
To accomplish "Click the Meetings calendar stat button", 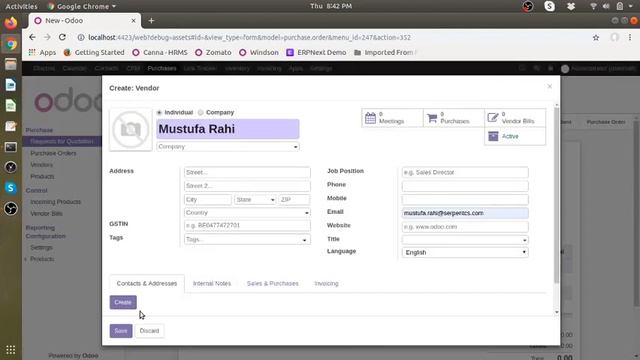I will coord(392,118).
